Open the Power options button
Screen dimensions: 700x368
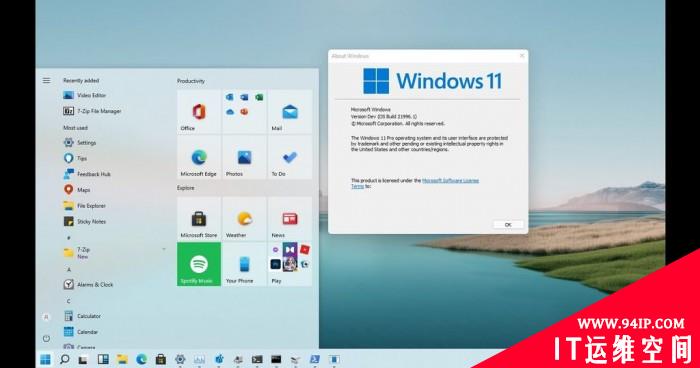click(46, 339)
